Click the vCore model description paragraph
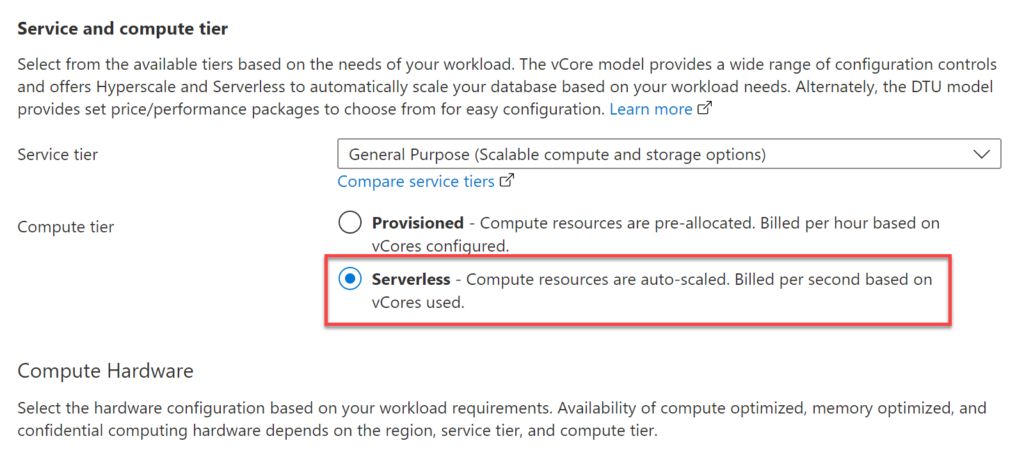The width and height of the screenshot is (1024, 450). [x=500, y=85]
